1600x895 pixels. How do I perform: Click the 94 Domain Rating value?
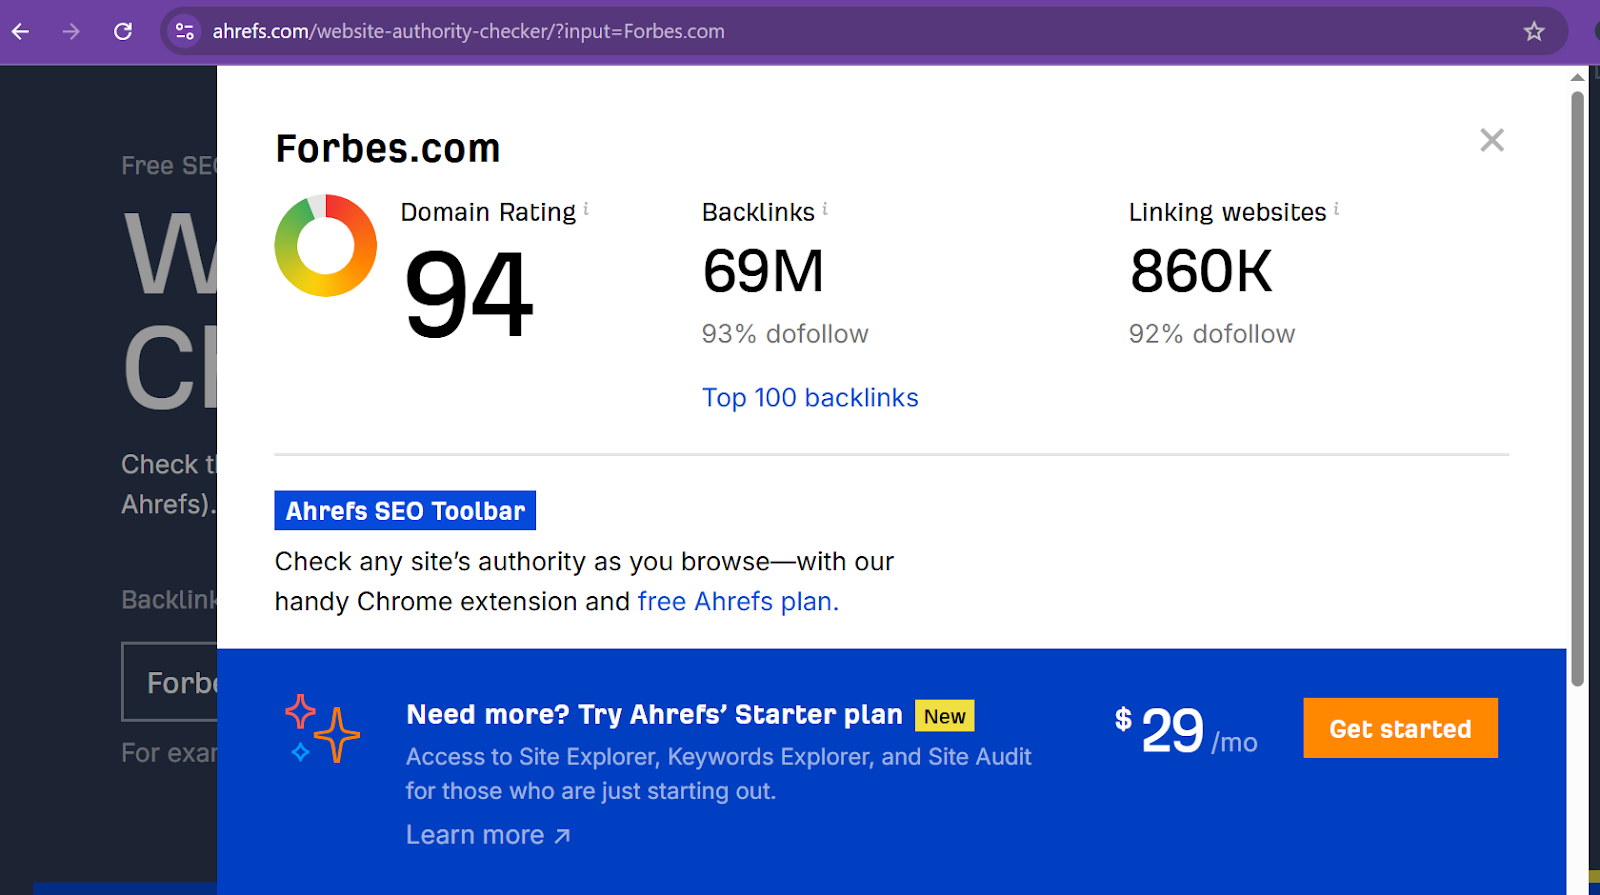point(469,294)
